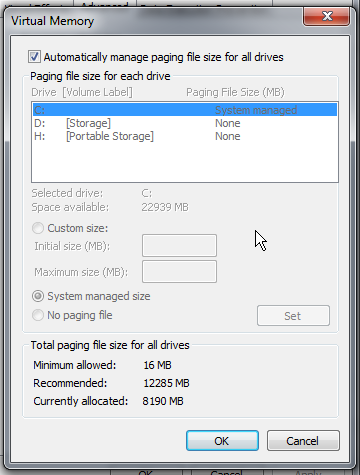This screenshot has width=360, height=475.
Task: Click Cancel in Virtual Memory dialog
Action: [x=303, y=441]
